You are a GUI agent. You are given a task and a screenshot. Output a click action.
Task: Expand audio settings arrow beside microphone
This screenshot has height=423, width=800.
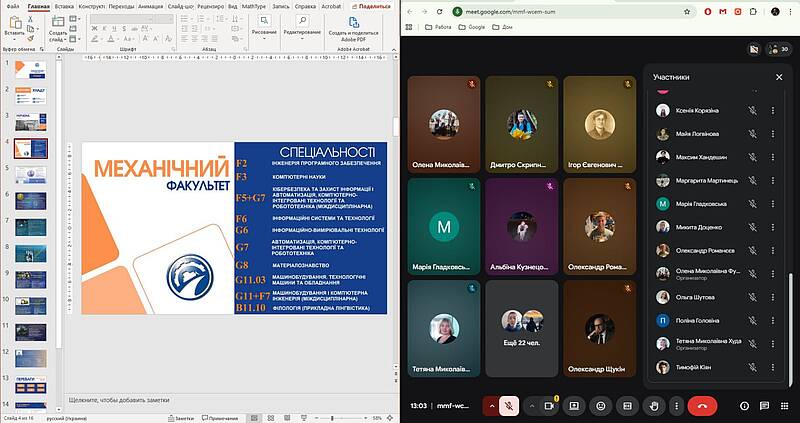coord(491,406)
